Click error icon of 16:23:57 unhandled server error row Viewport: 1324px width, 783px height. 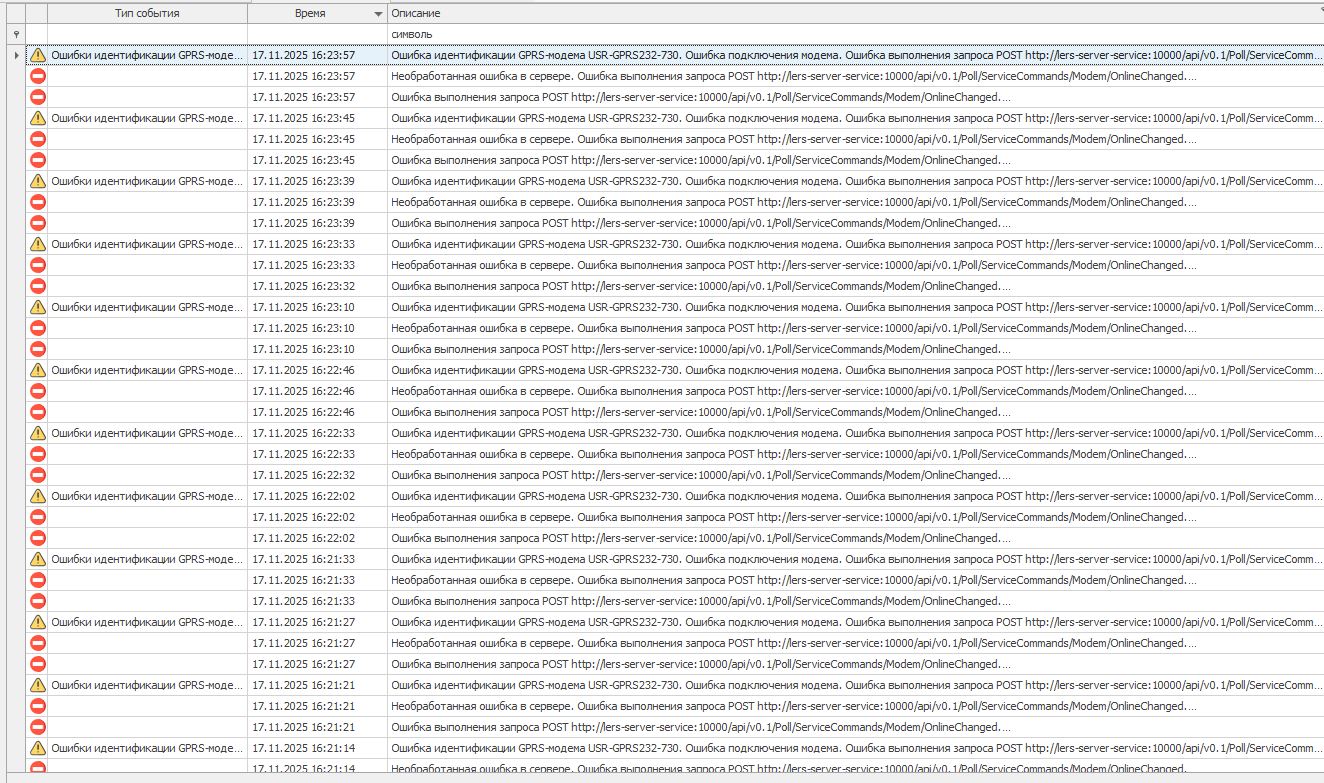[x=37, y=76]
